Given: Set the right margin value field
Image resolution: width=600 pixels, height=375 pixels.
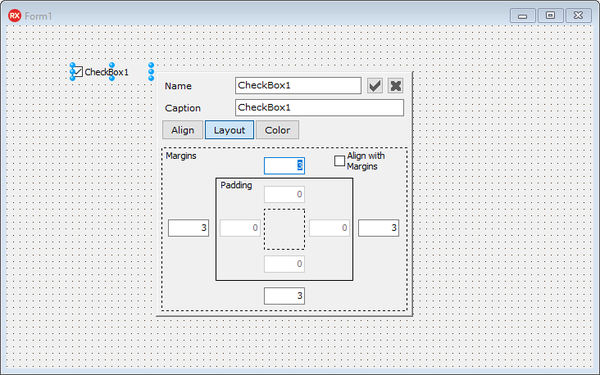Looking at the screenshot, I should coord(378,228).
